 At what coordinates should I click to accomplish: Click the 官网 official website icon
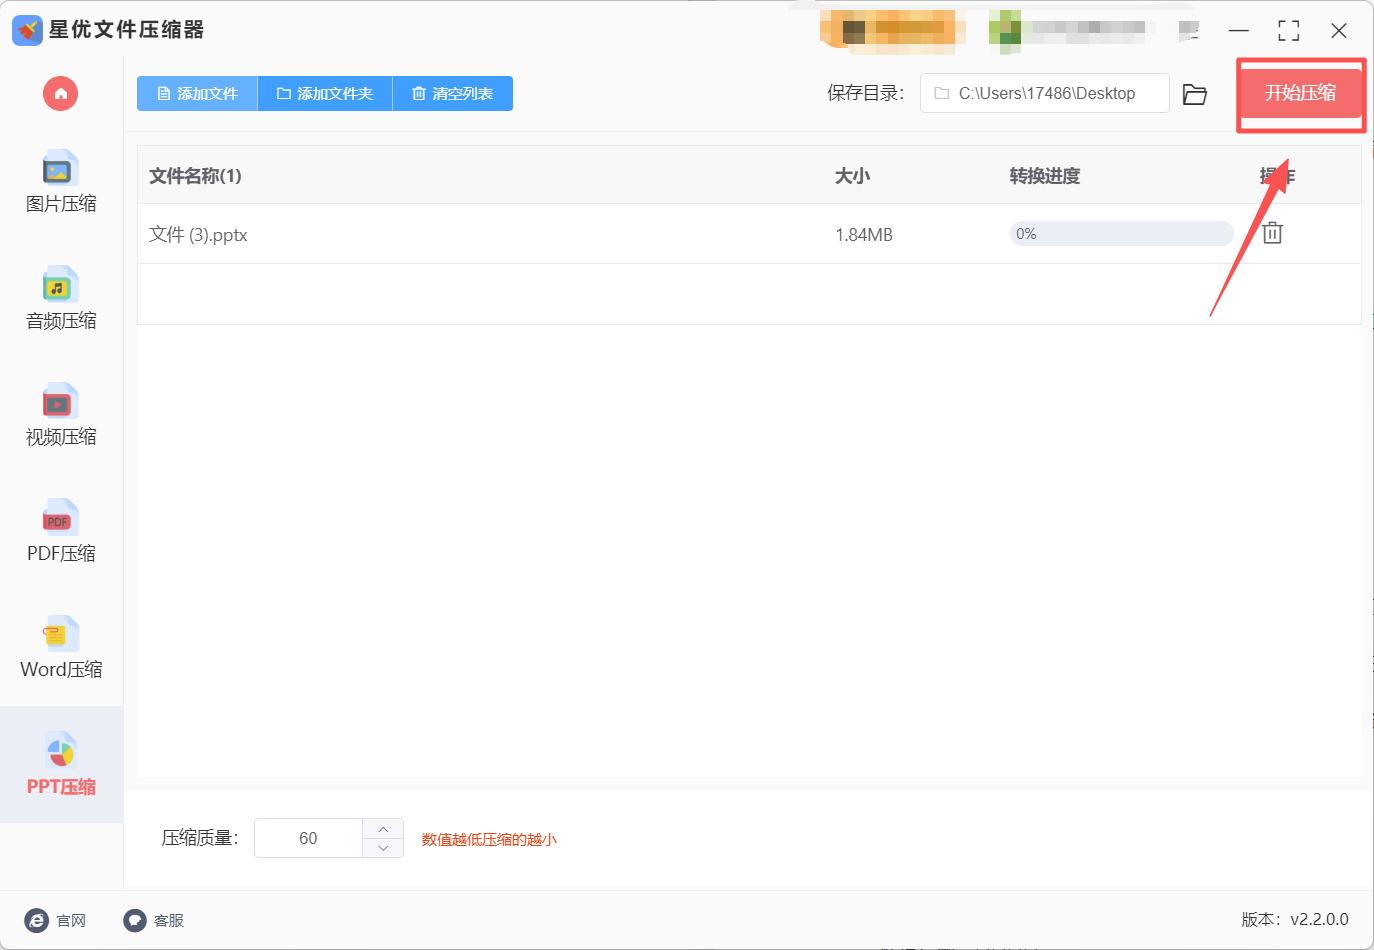point(36,920)
